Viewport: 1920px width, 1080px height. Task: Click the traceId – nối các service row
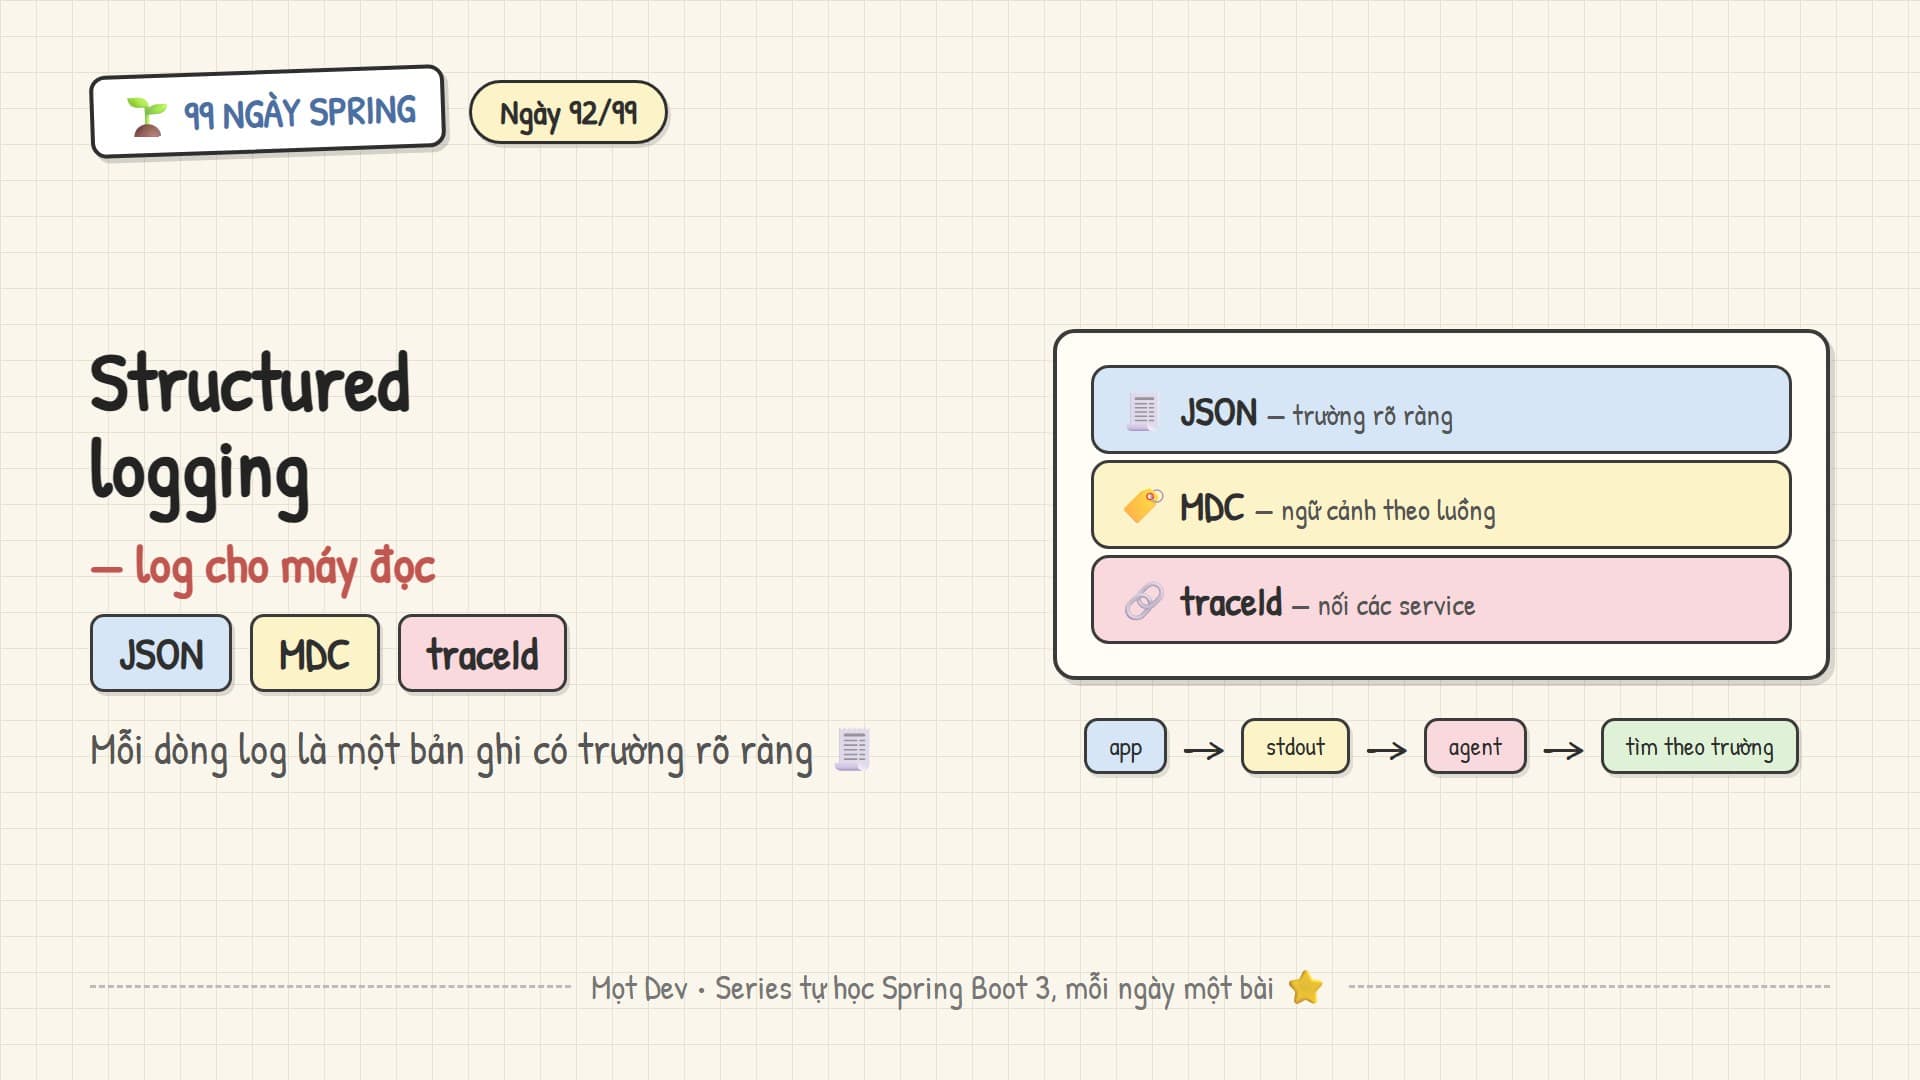coord(1441,600)
